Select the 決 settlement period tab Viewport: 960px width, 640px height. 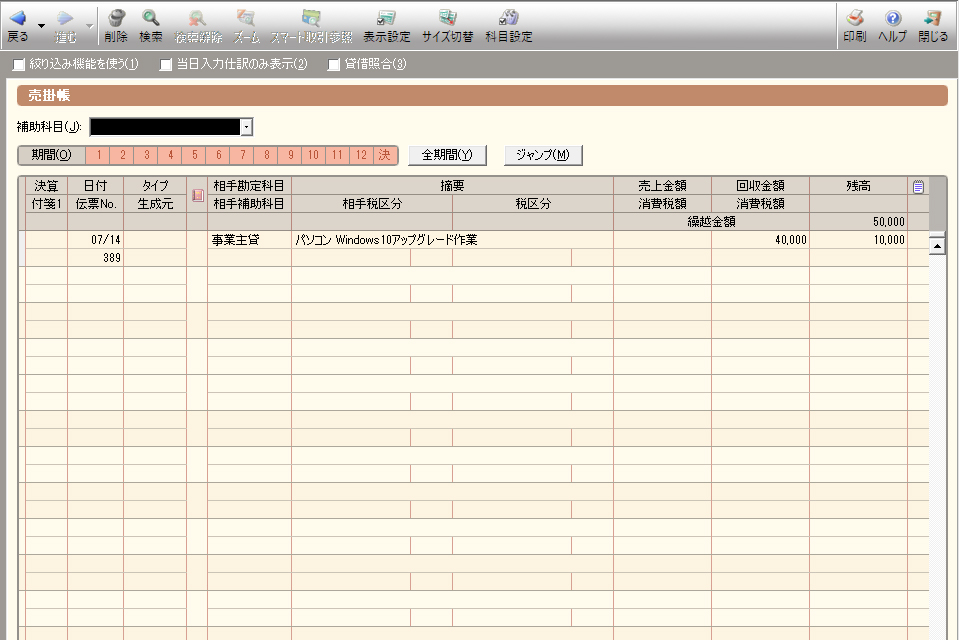pyautogui.click(x=384, y=155)
